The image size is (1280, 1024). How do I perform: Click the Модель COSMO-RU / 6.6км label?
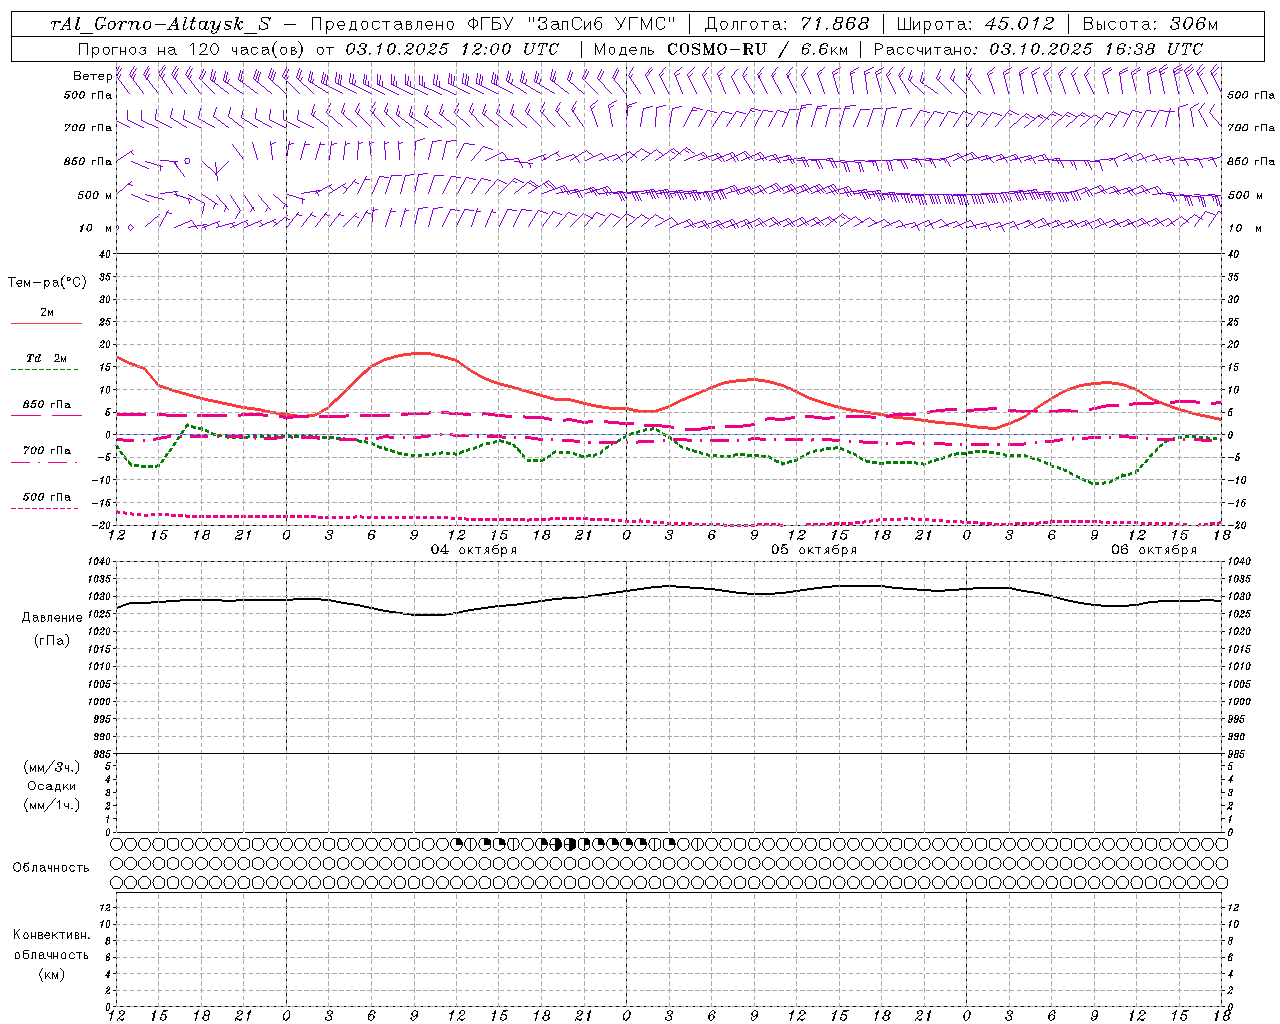pos(720,49)
